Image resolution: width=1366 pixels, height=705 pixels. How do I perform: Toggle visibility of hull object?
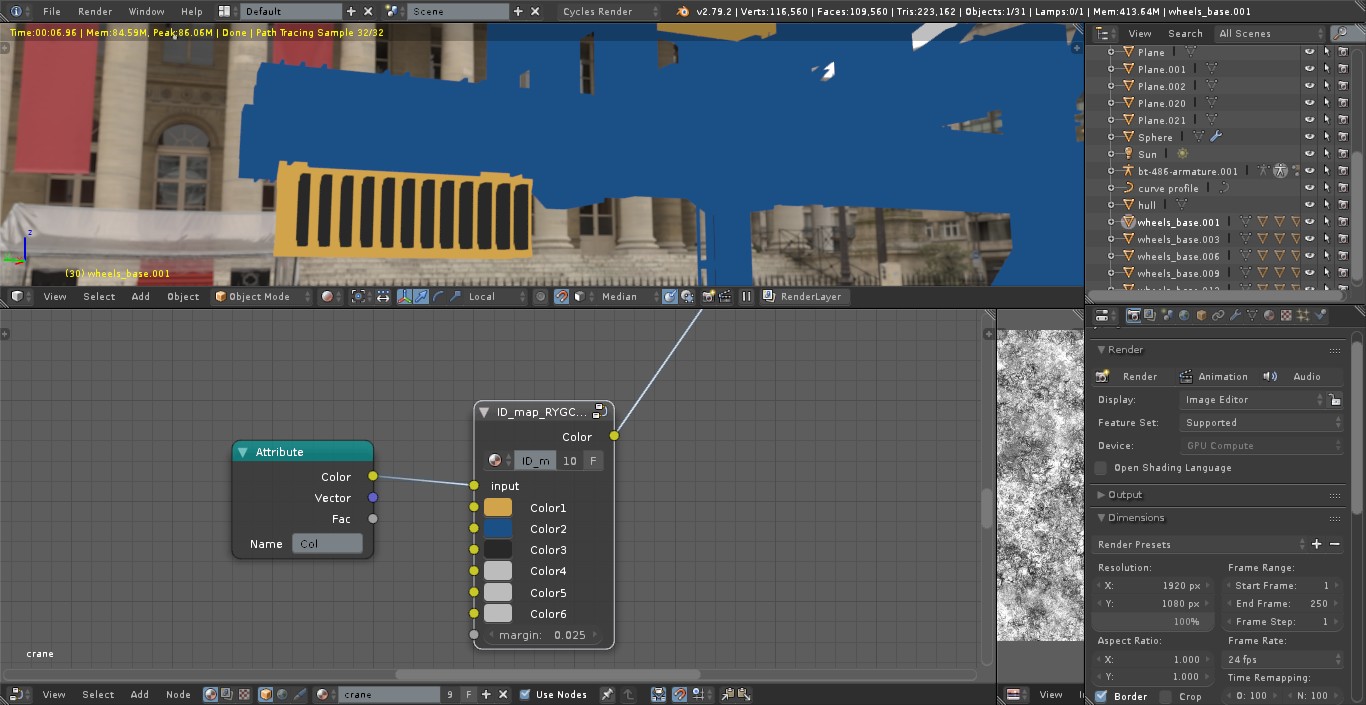tap(1309, 205)
